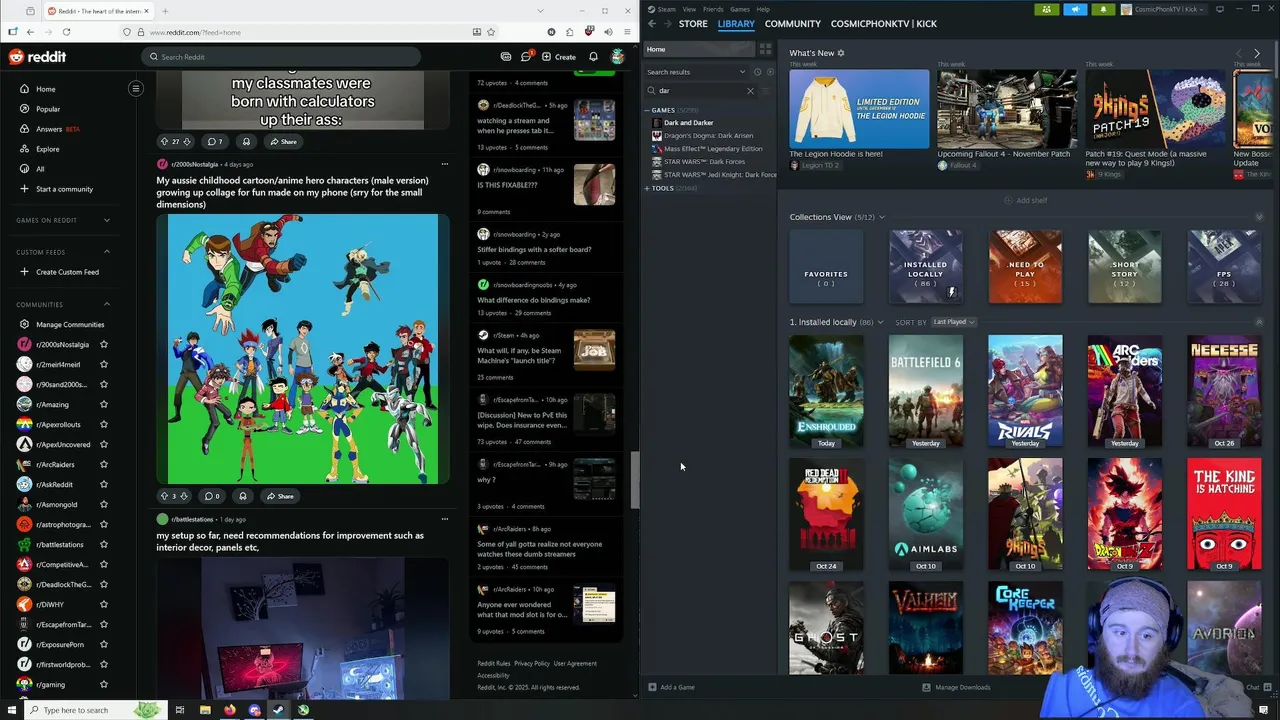The width and height of the screenshot is (1280, 720).
Task: Collapse the GAMES category in Steam list
Action: pyautogui.click(x=647, y=110)
